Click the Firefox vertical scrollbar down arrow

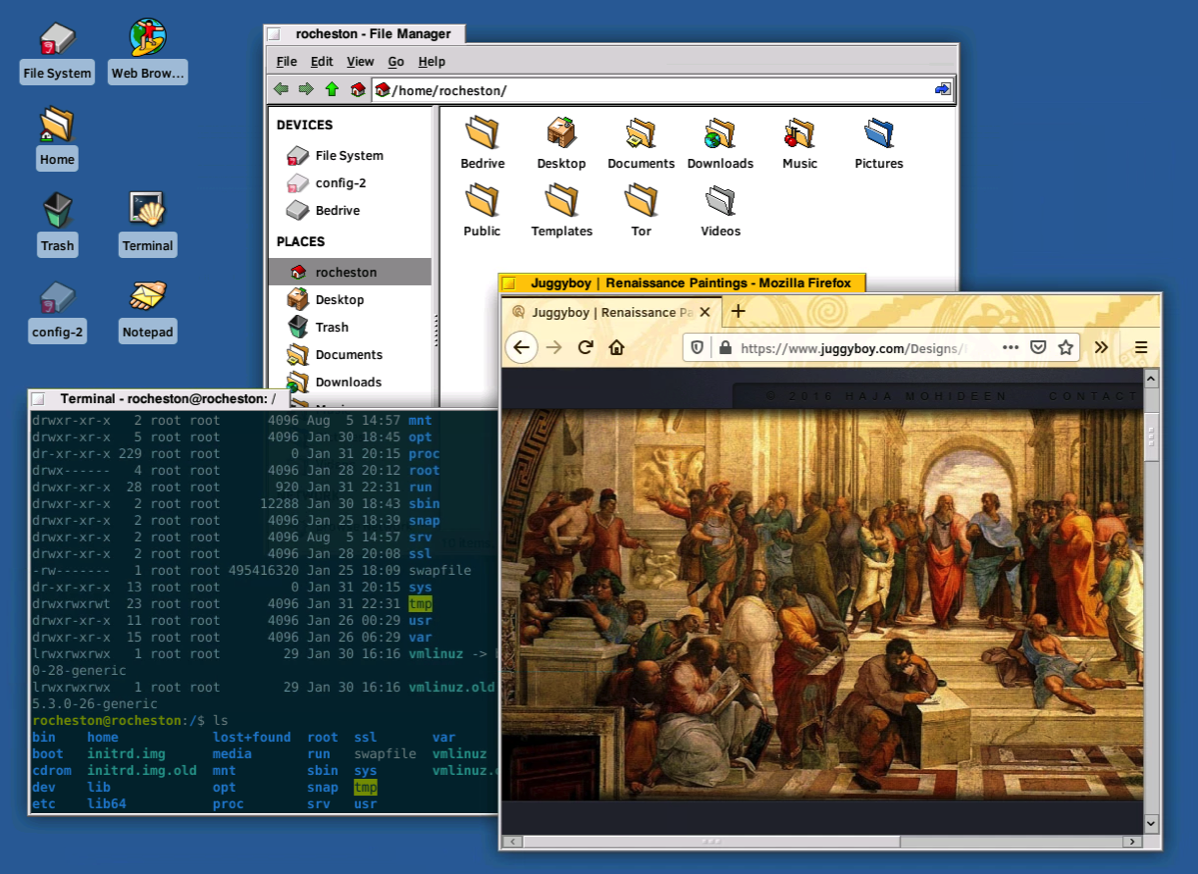click(x=1151, y=823)
